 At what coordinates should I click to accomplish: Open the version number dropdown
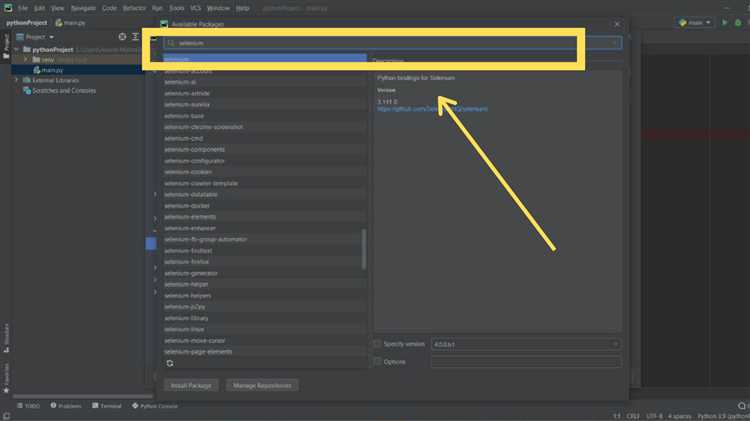[x=526, y=344]
